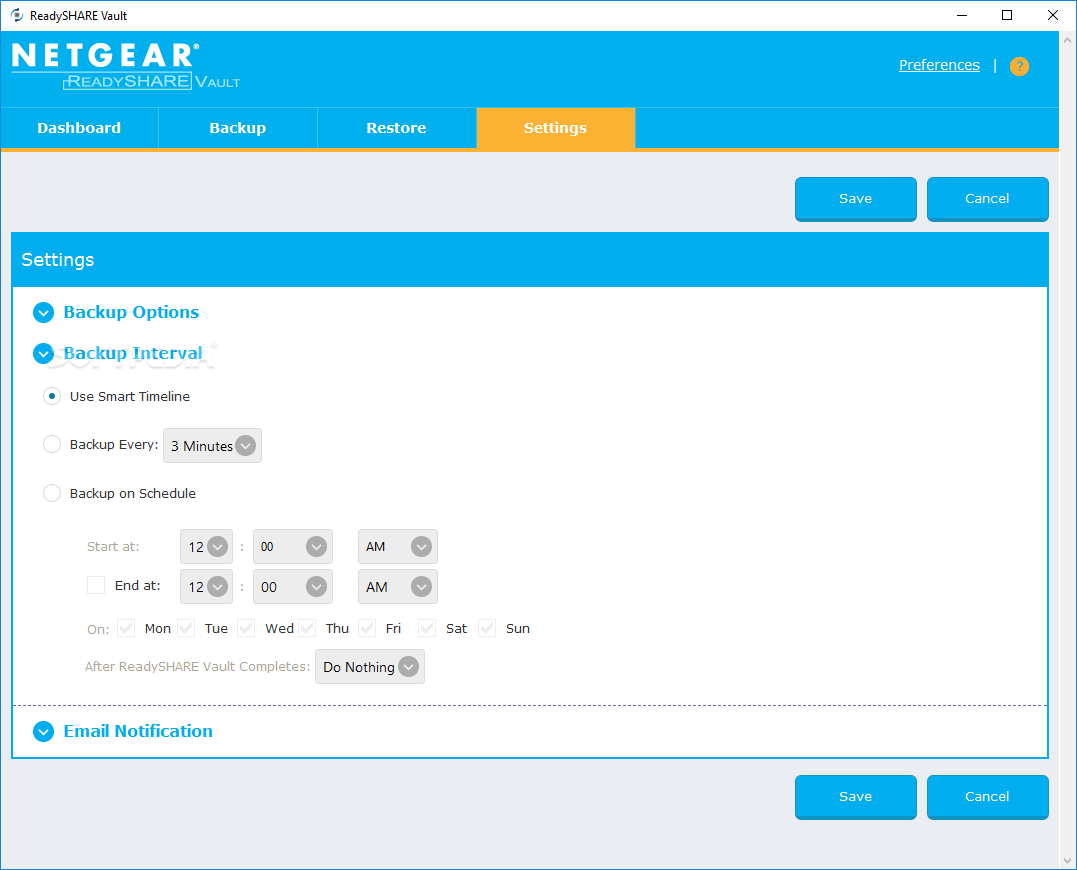This screenshot has width=1077, height=870.
Task: Collapse the Backup Options section chevron
Action: click(x=43, y=312)
